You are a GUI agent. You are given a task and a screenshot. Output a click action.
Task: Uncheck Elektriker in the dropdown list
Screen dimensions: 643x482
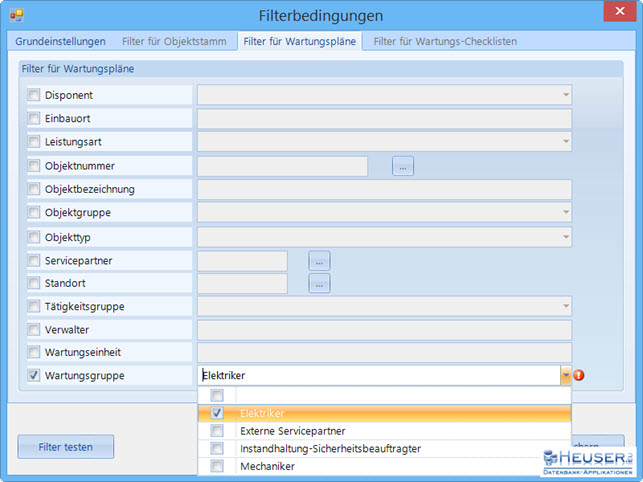click(217, 413)
